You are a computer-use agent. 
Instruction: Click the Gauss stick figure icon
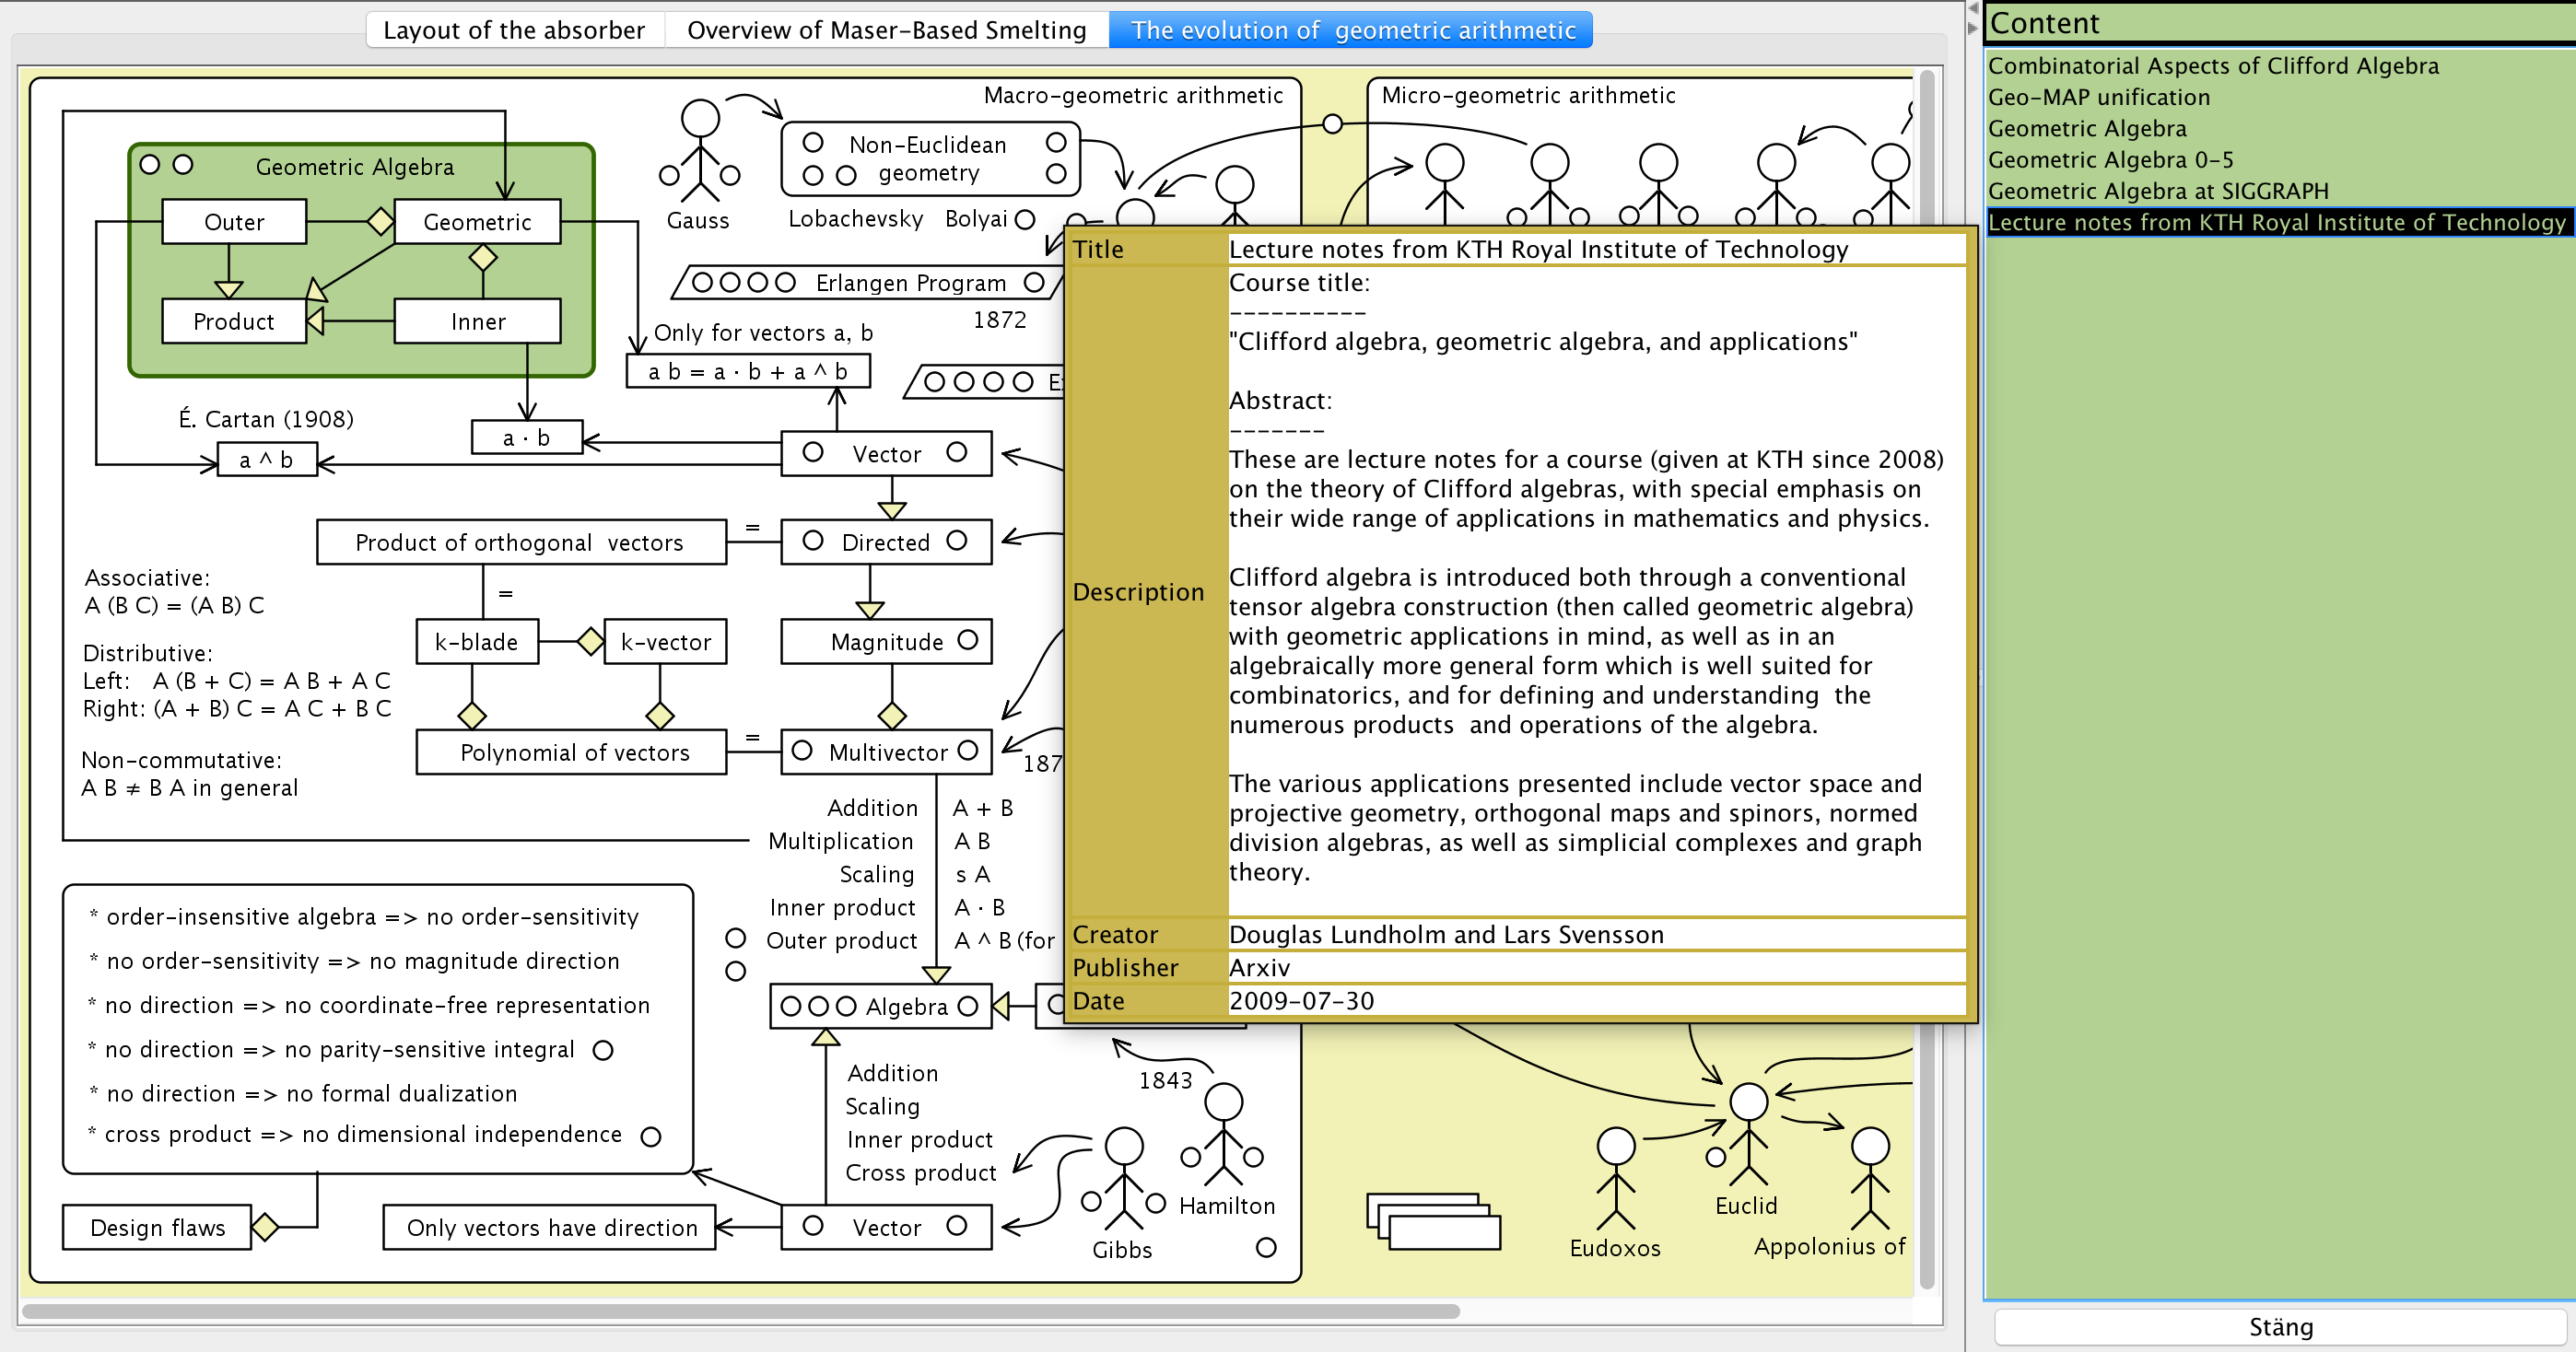pyautogui.click(x=700, y=150)
